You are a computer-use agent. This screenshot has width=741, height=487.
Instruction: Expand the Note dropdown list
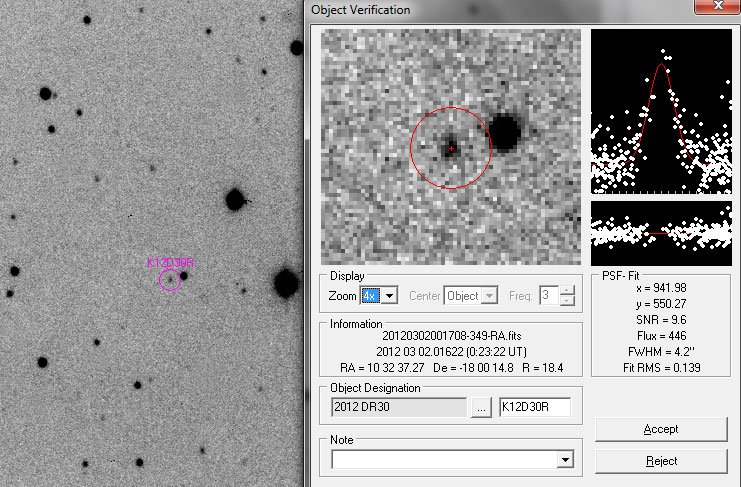tap(566, 459)
